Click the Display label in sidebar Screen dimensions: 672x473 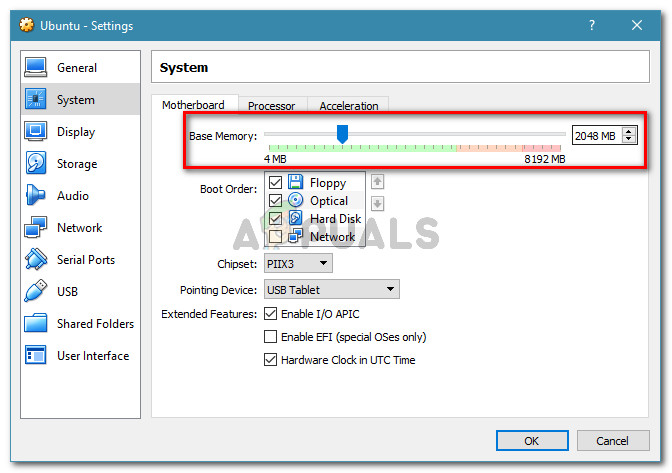[76, 132]
